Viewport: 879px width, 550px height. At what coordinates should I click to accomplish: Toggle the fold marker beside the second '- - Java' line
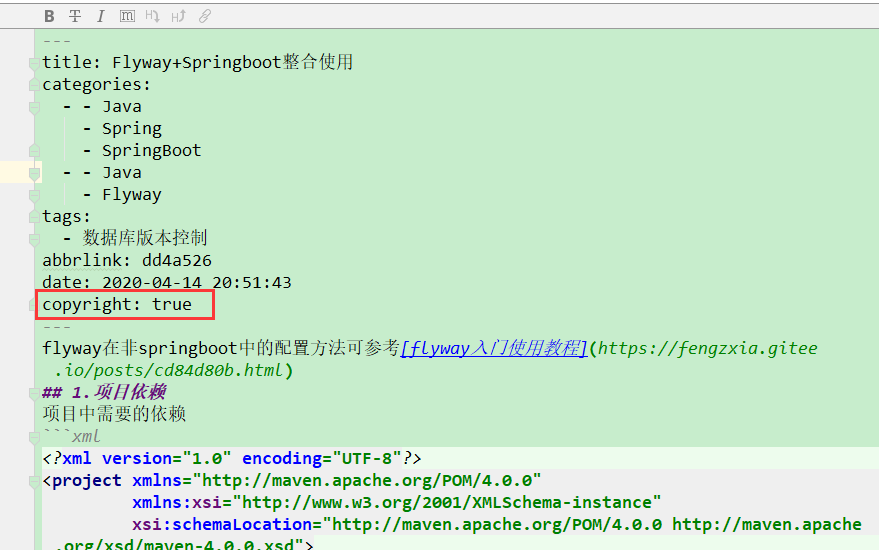(x=34, y=173)
